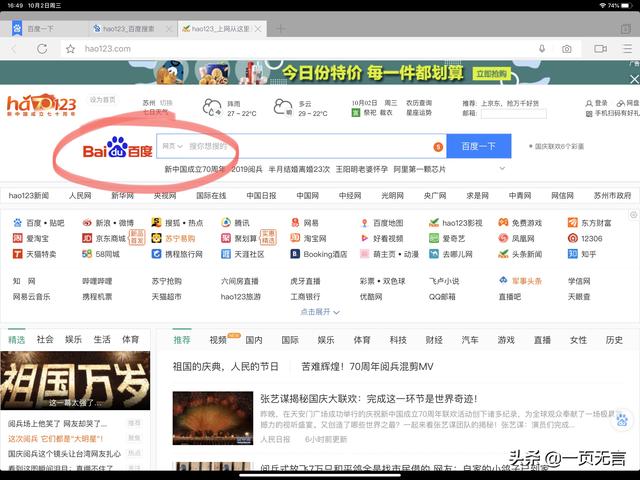Tap the video camera toolbar icon
This screenshot has height=480, width=640.
pos(600,49)
